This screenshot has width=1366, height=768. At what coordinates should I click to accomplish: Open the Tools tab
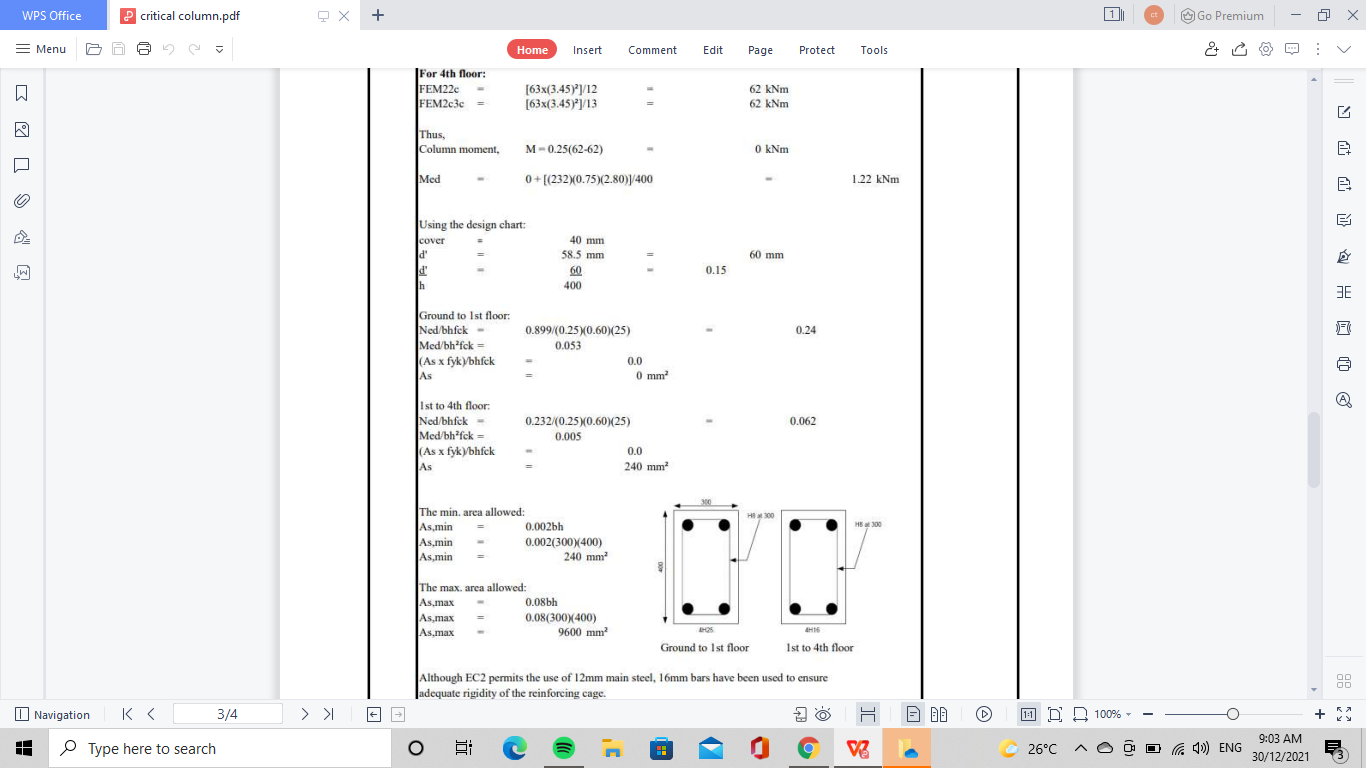(874, 50)
